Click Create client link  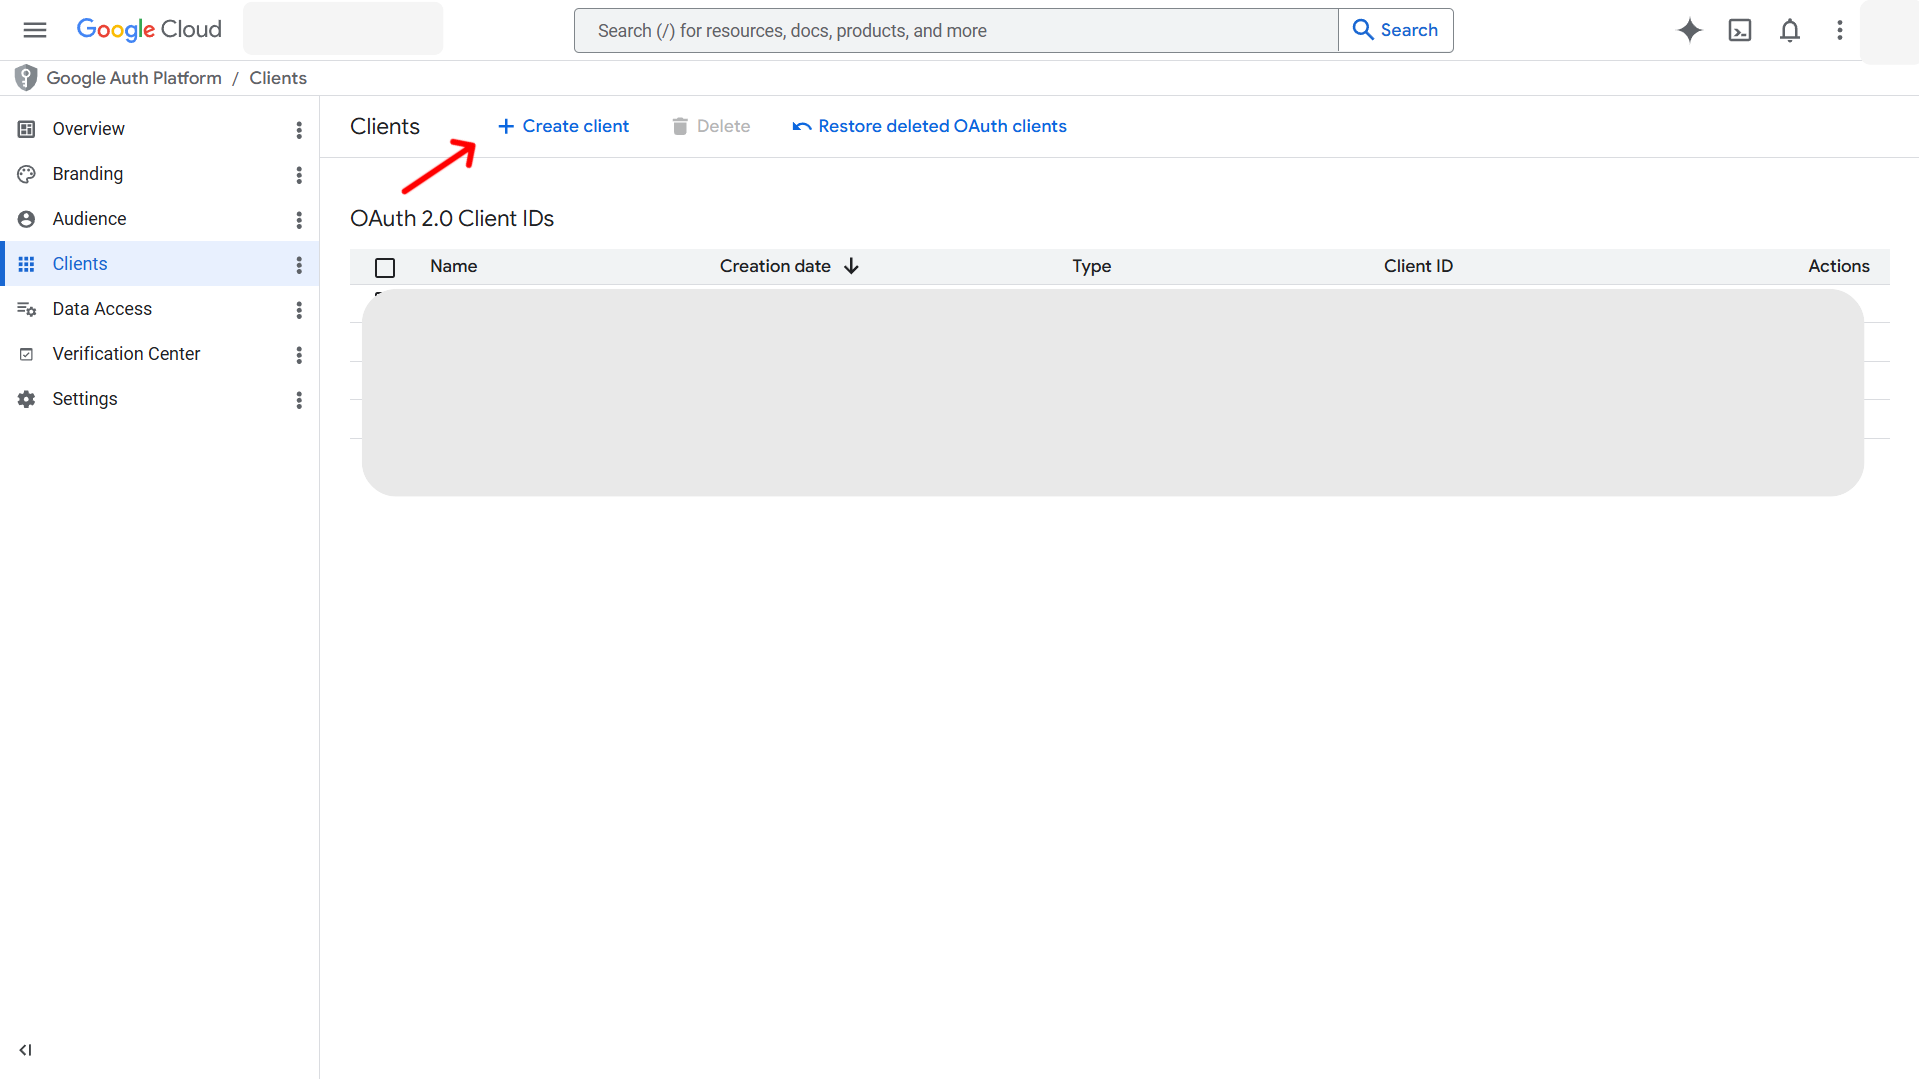563,126
